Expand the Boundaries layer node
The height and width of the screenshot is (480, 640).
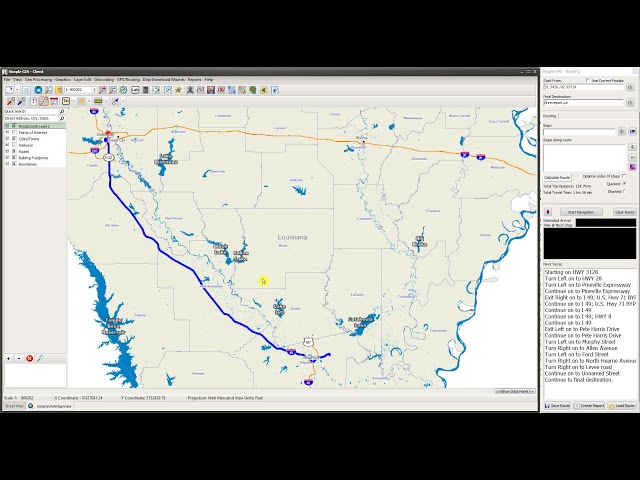click(x=7, y=164)
